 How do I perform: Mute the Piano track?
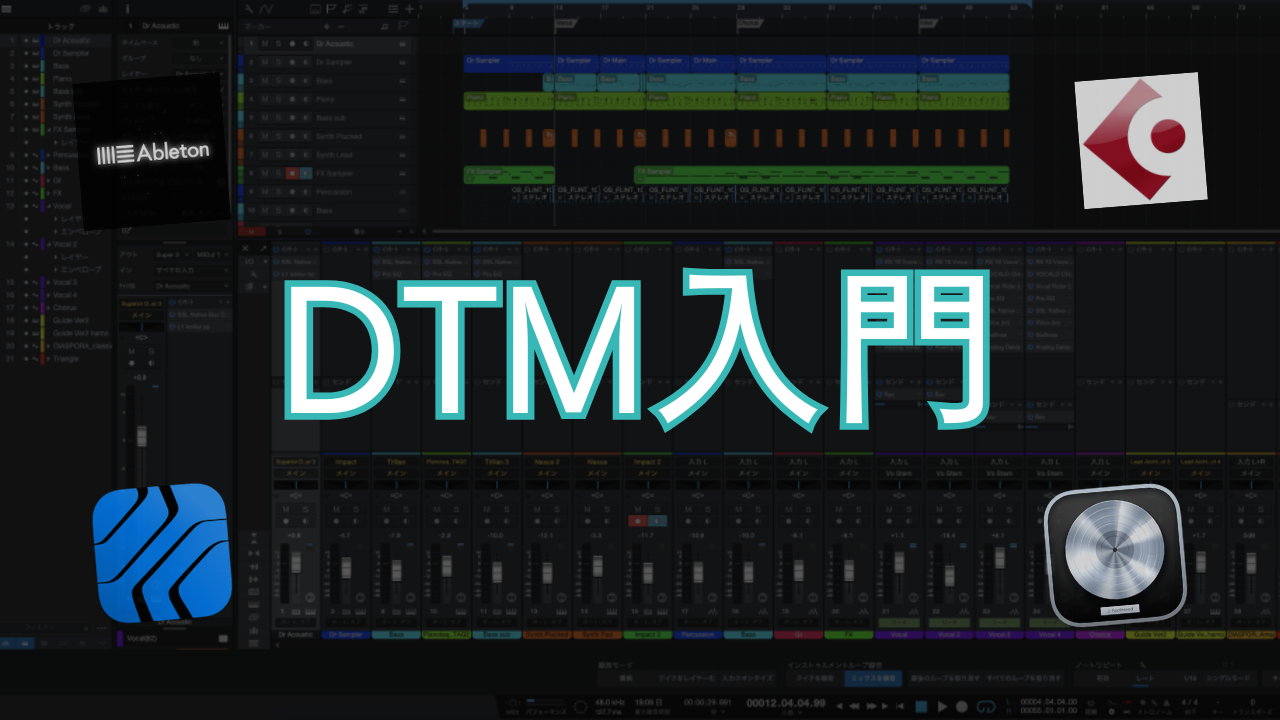264,99
